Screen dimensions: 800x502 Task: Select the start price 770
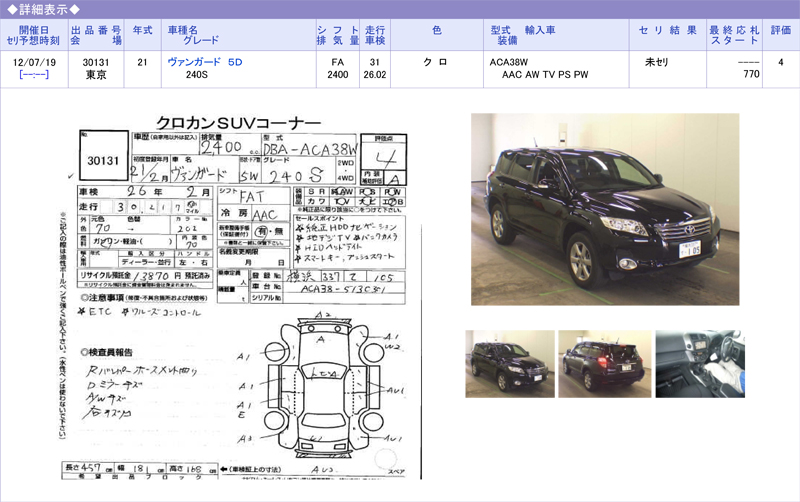(751, 74)
